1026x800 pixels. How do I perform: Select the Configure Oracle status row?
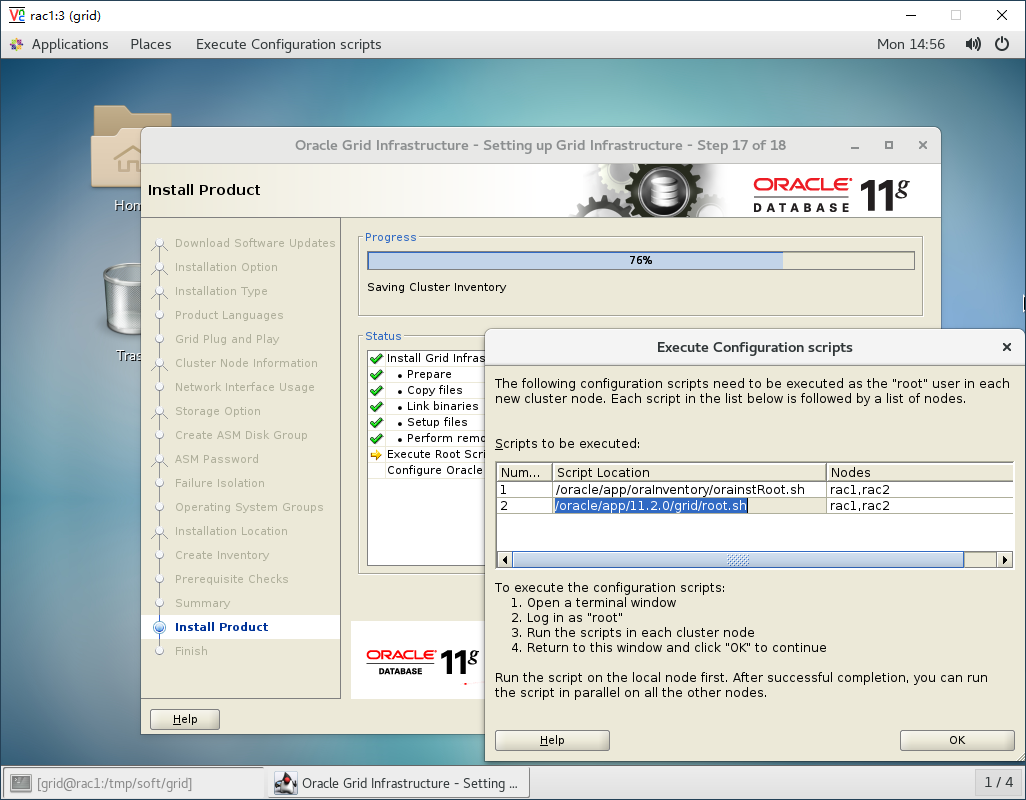[x=427, y=470]
